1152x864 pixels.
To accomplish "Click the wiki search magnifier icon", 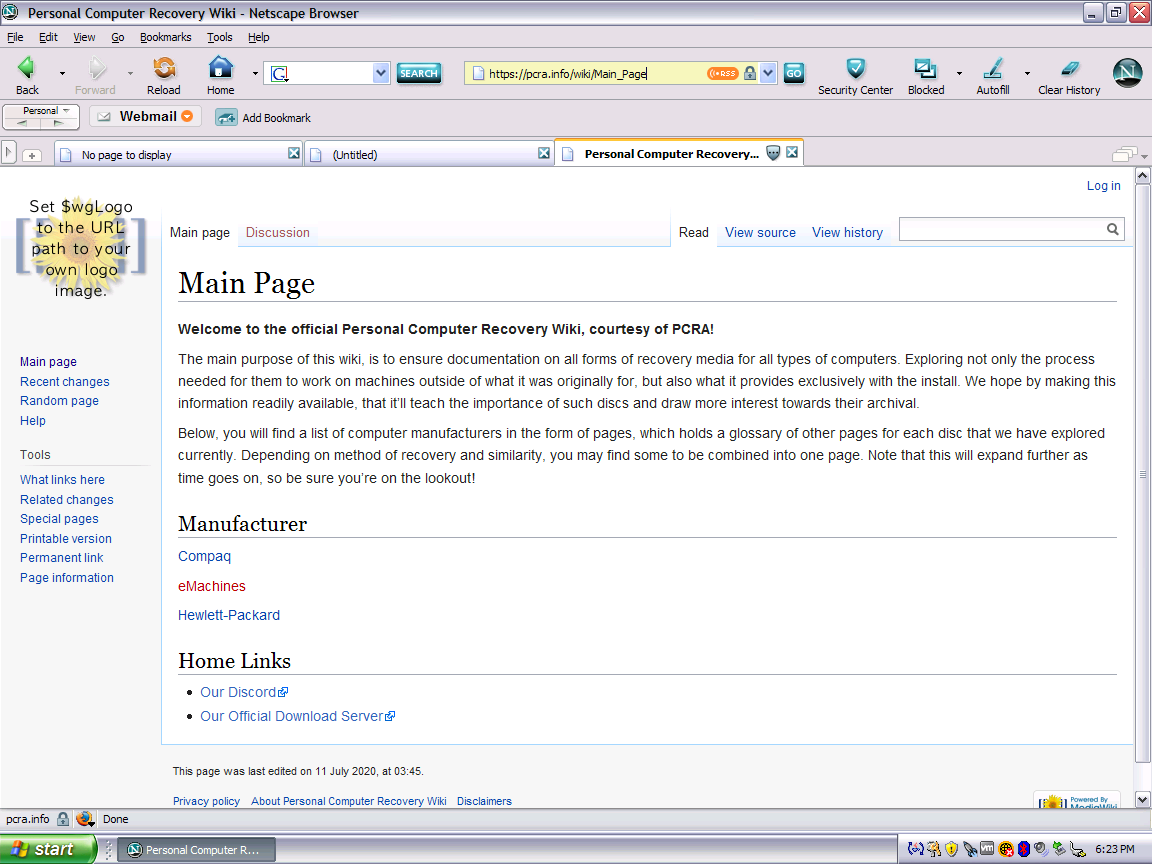I will tap(1112, 229).
